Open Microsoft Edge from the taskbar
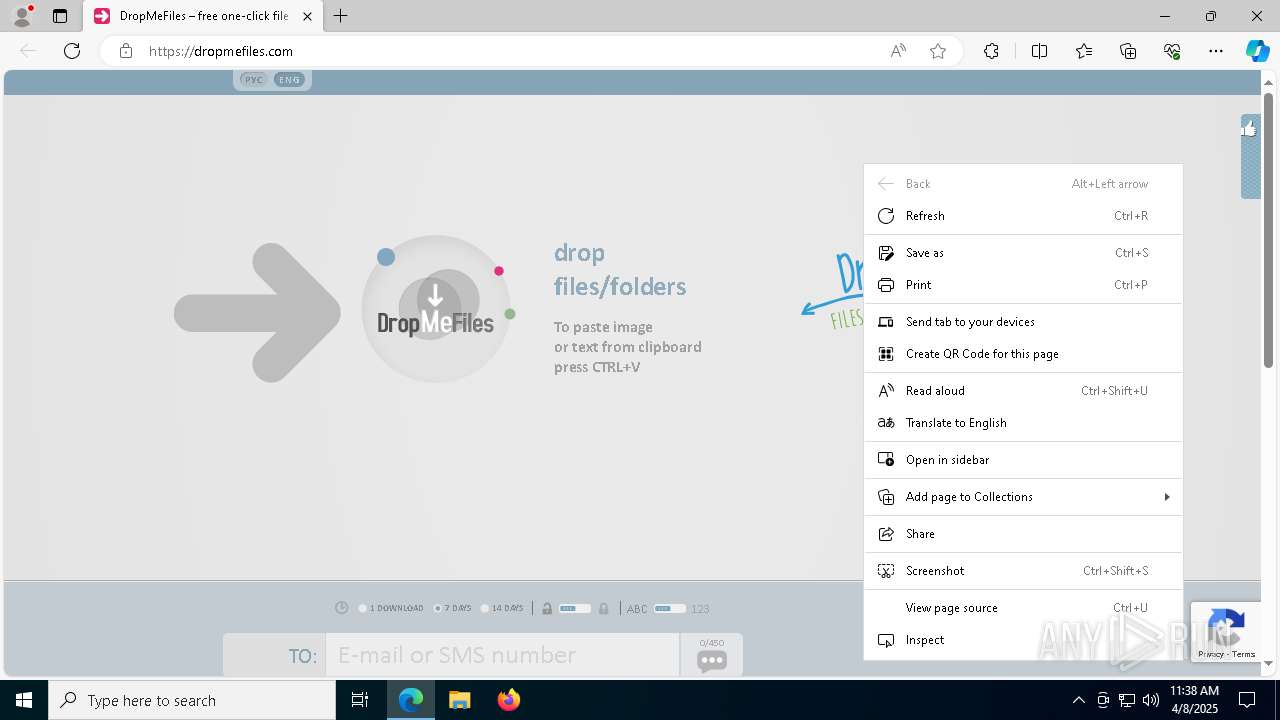The width and height of the screenshot is (1280, 720). (x=411, y=700)
